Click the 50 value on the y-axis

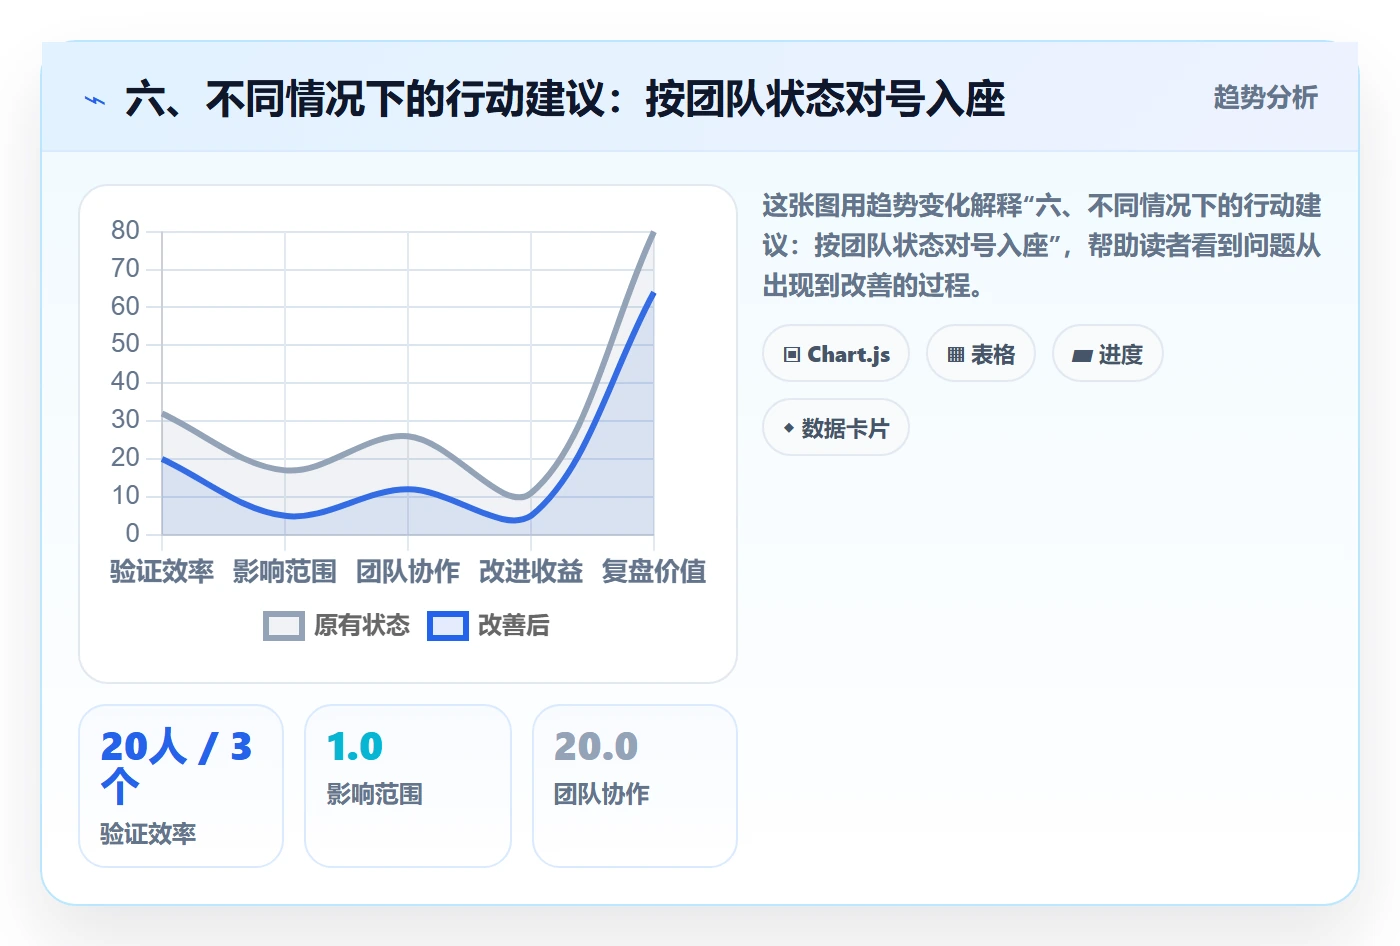click(126, 344)
